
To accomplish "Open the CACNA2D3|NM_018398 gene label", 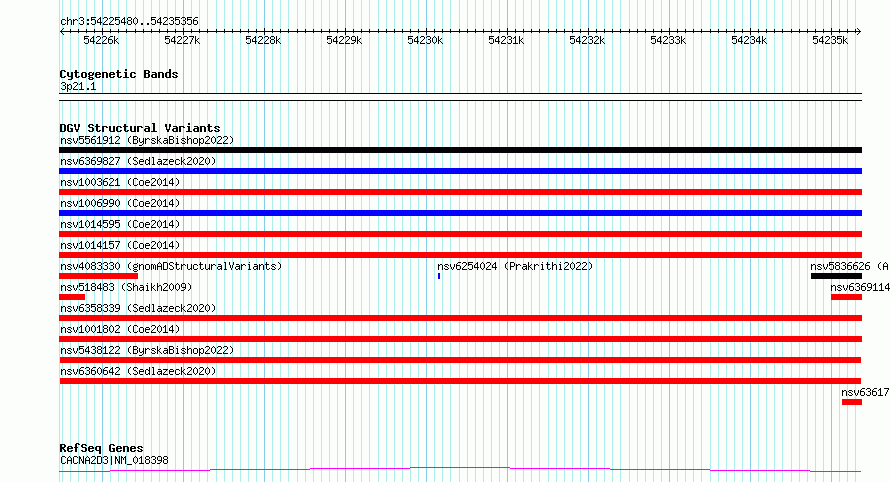I will pyautogui.click(x=114, y=460).
